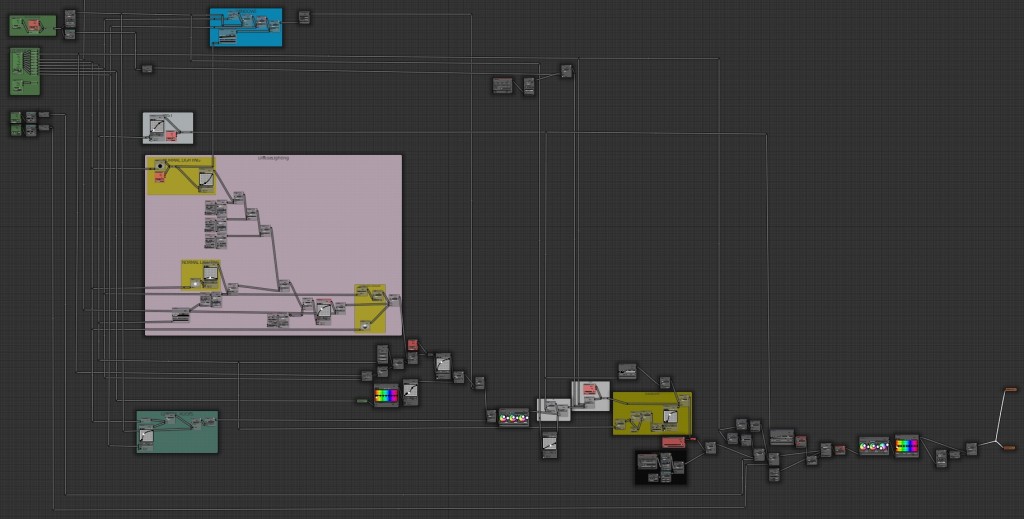Select the tall green multi-output node at left

pos(26,72)
